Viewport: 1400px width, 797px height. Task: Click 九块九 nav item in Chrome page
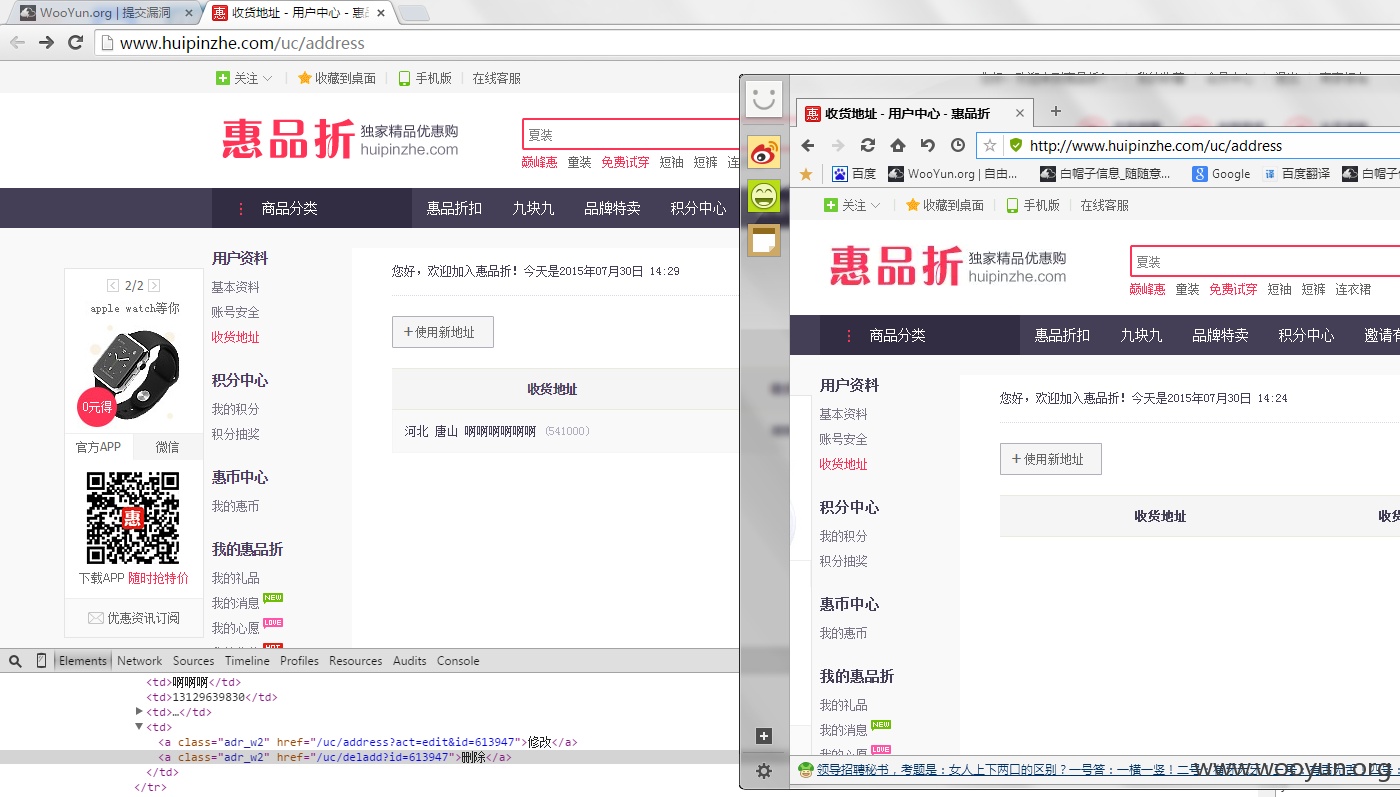click(533, 208)
